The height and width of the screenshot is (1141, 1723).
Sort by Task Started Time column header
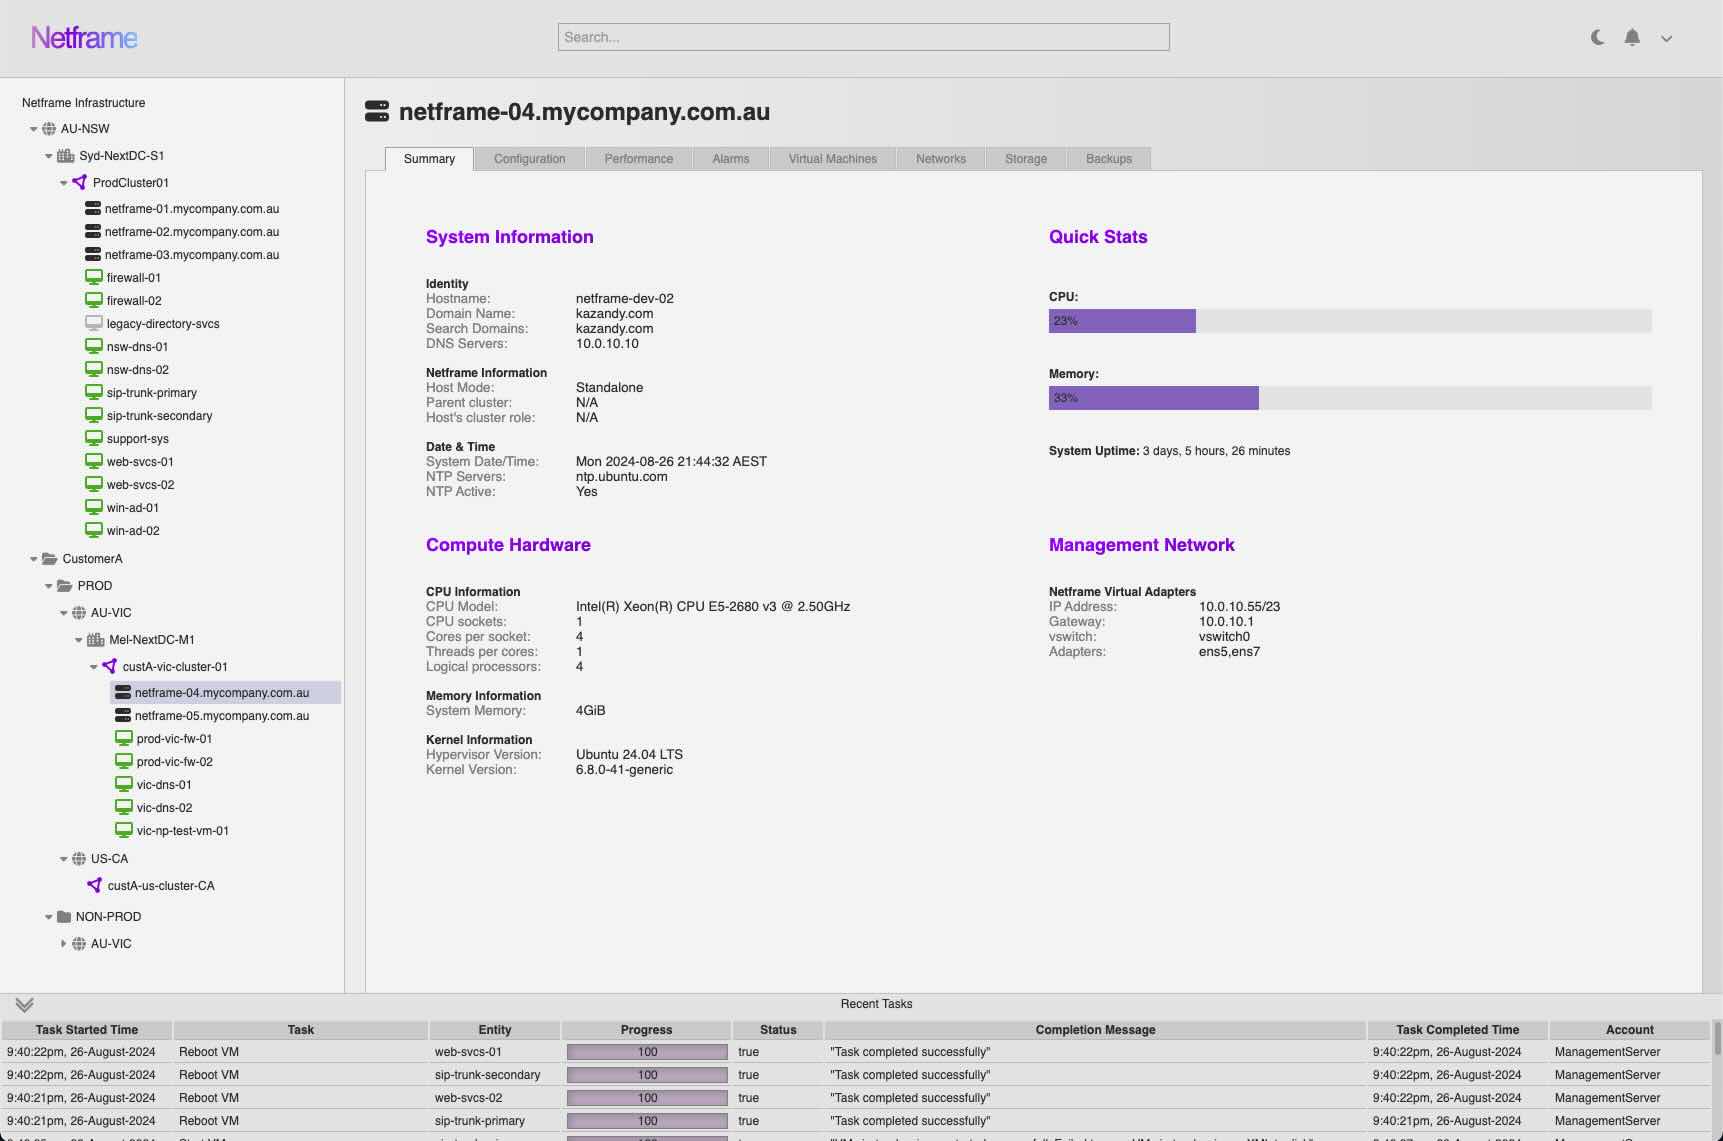coord(87,1029)
